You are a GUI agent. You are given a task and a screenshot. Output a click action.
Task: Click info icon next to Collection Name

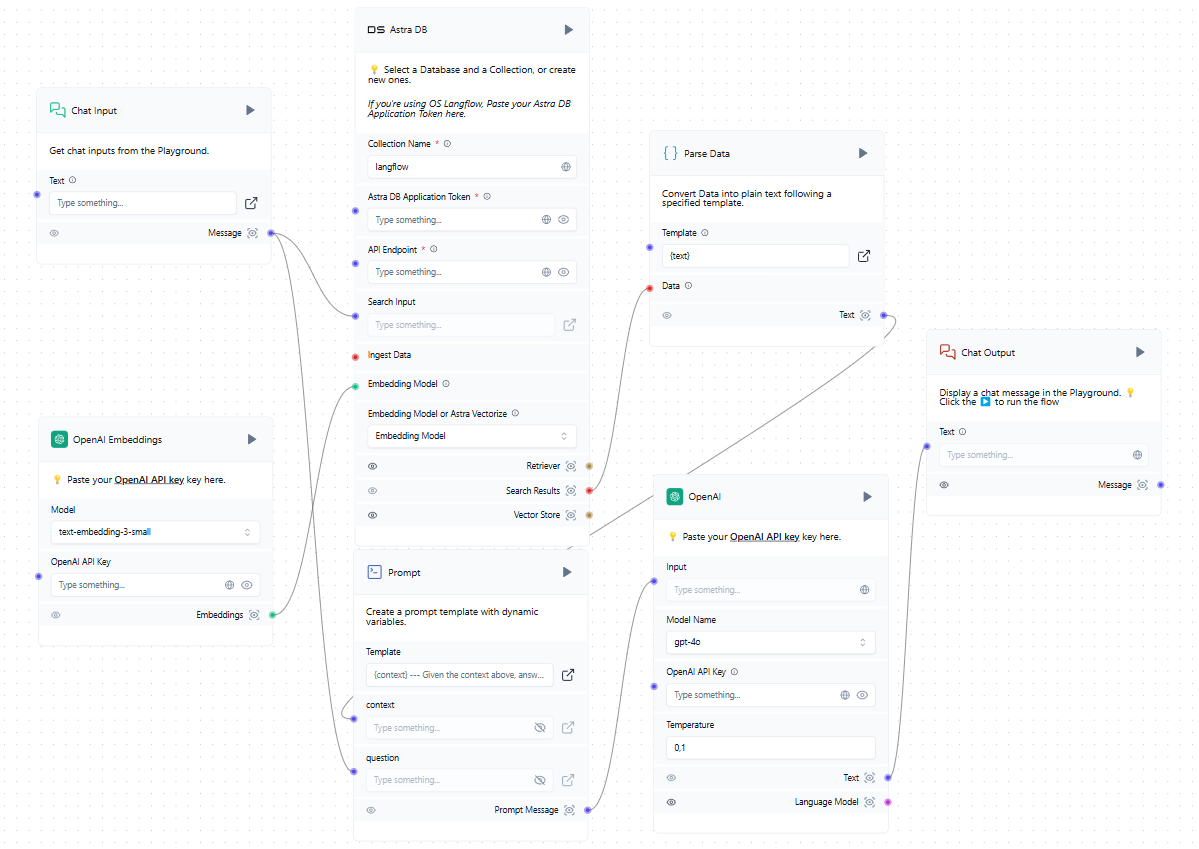pyautogui.click(x=447, y=144)
